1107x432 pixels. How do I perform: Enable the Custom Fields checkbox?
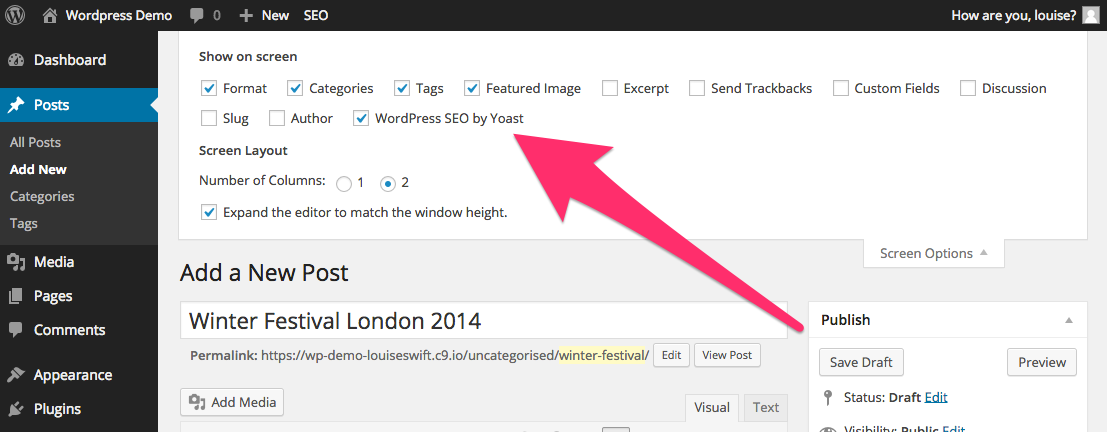(x=841, y=88)
